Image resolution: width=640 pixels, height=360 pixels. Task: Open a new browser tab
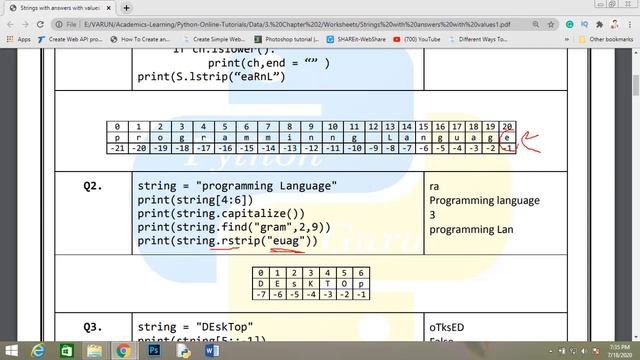coord(127,8)
